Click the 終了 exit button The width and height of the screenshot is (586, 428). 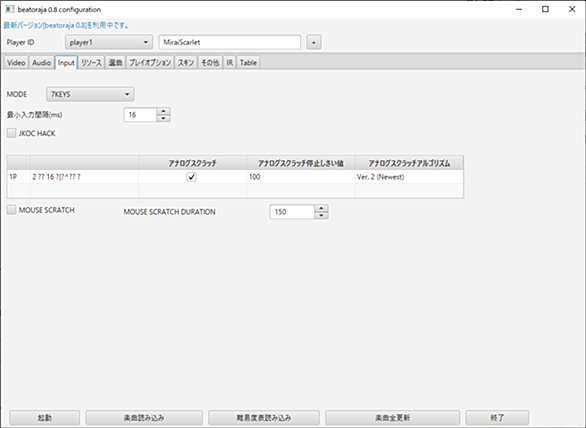click(497, 418)
